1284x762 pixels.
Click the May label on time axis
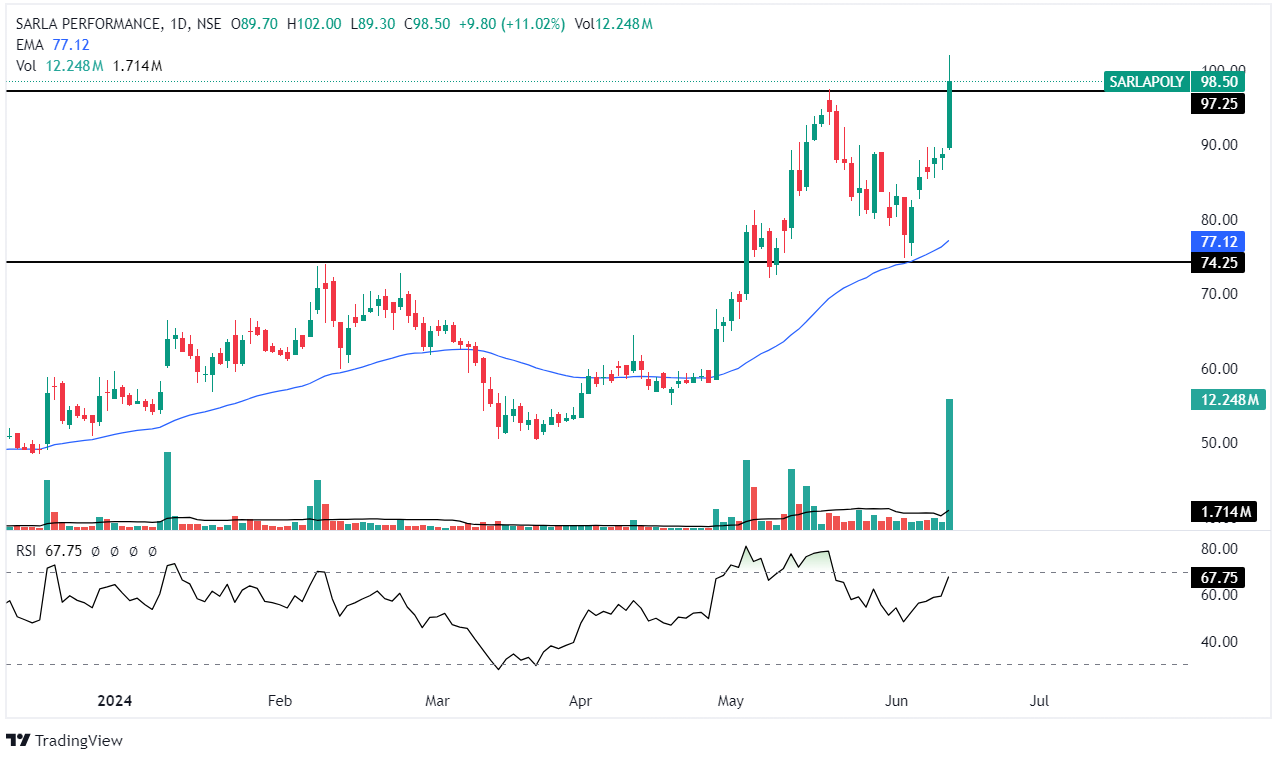point(732,701)
